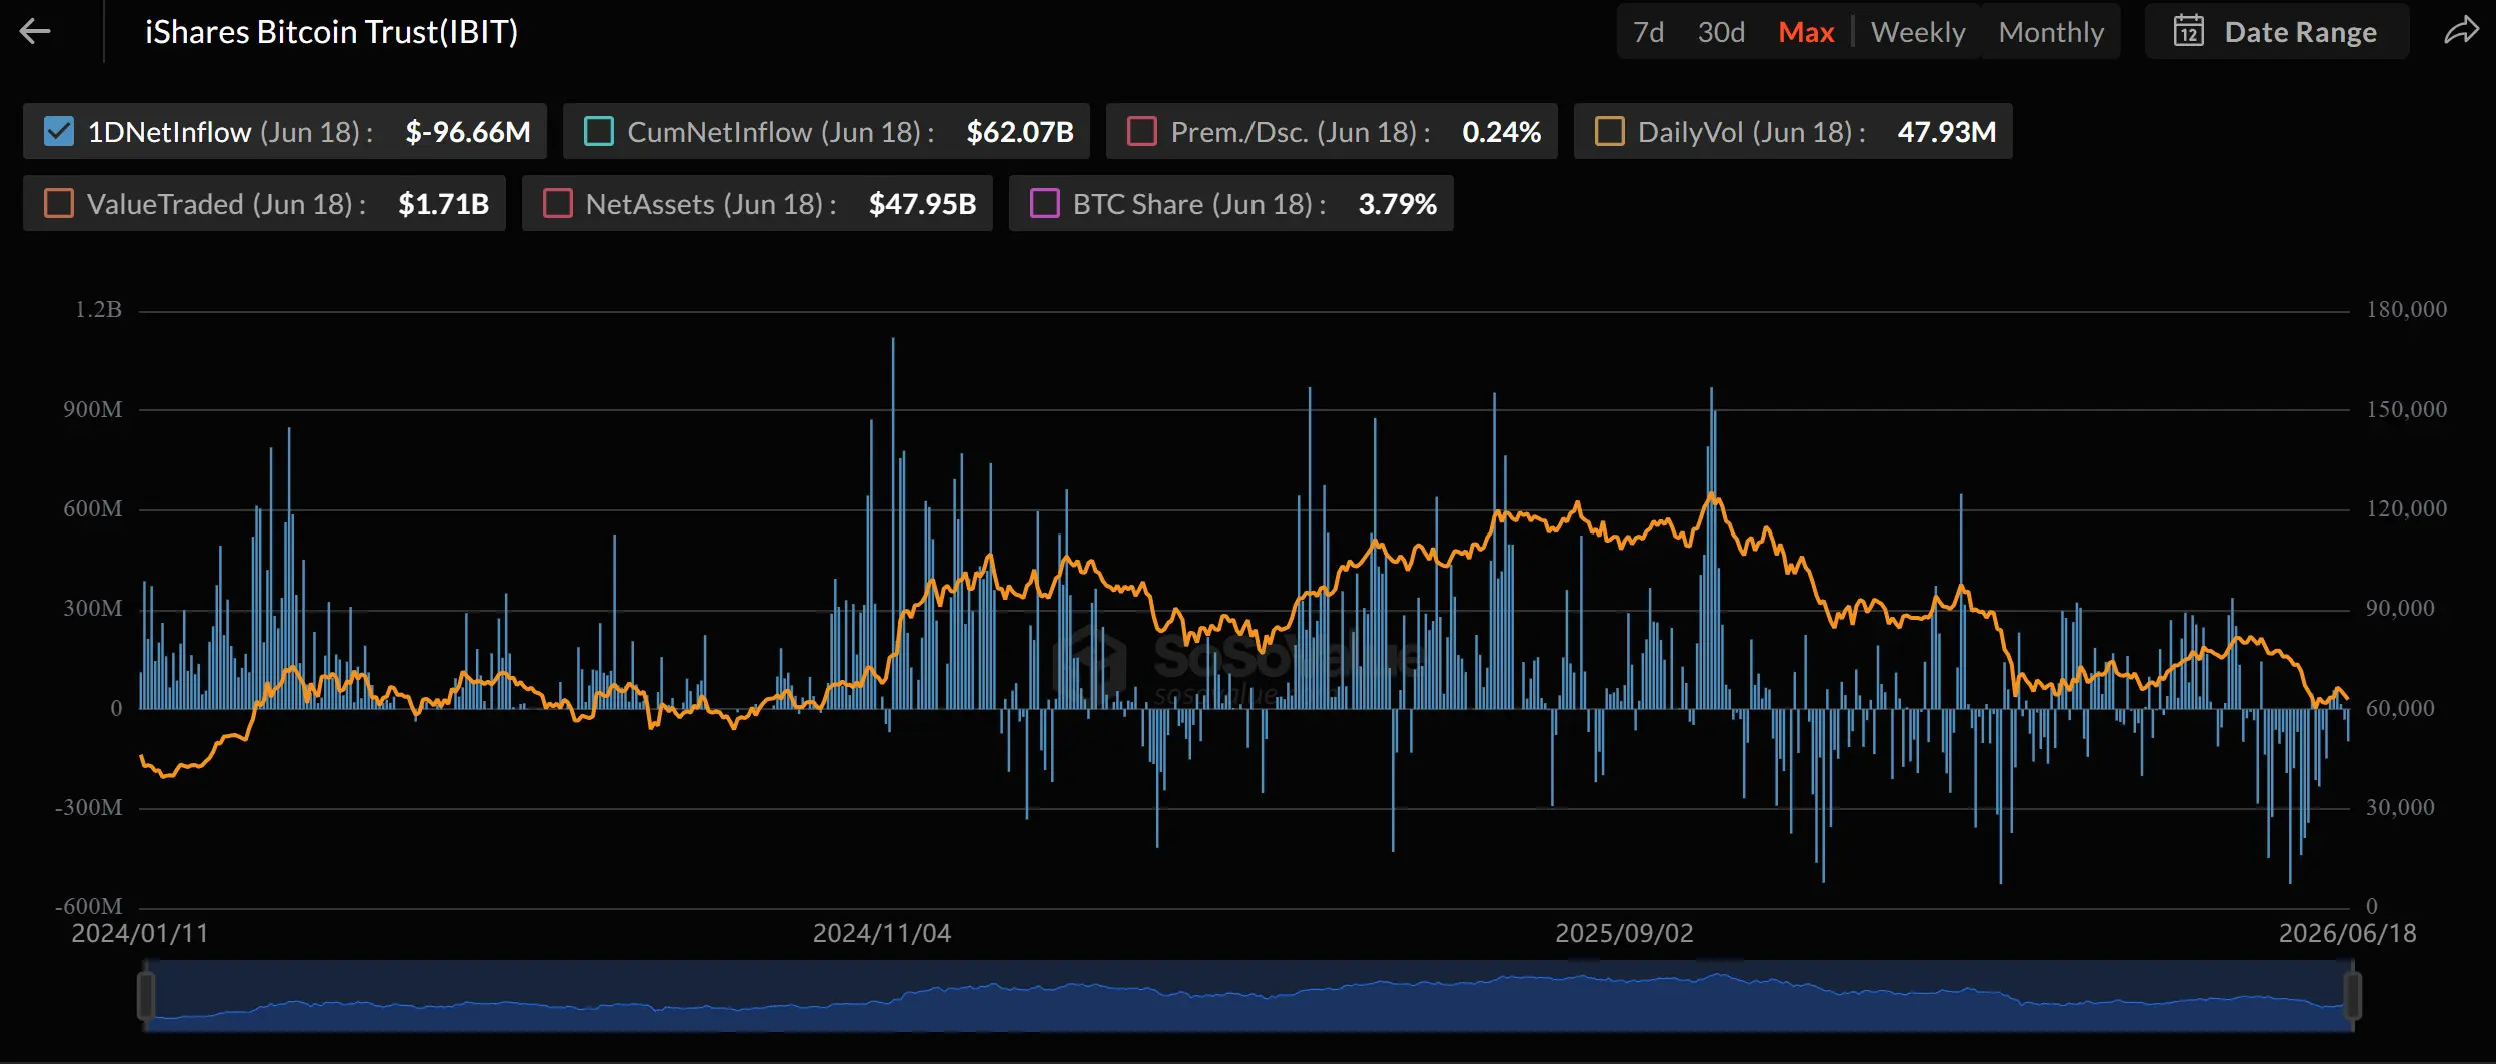Image resolution: width=2496 pixels, height=1064 pixels.
Task: Click the 3.79% BTC share figure
Action: point(1397,203)
